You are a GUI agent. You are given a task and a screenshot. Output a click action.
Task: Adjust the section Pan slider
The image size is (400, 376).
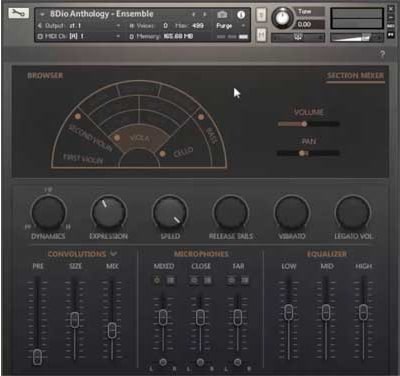[x=308, y=153]
